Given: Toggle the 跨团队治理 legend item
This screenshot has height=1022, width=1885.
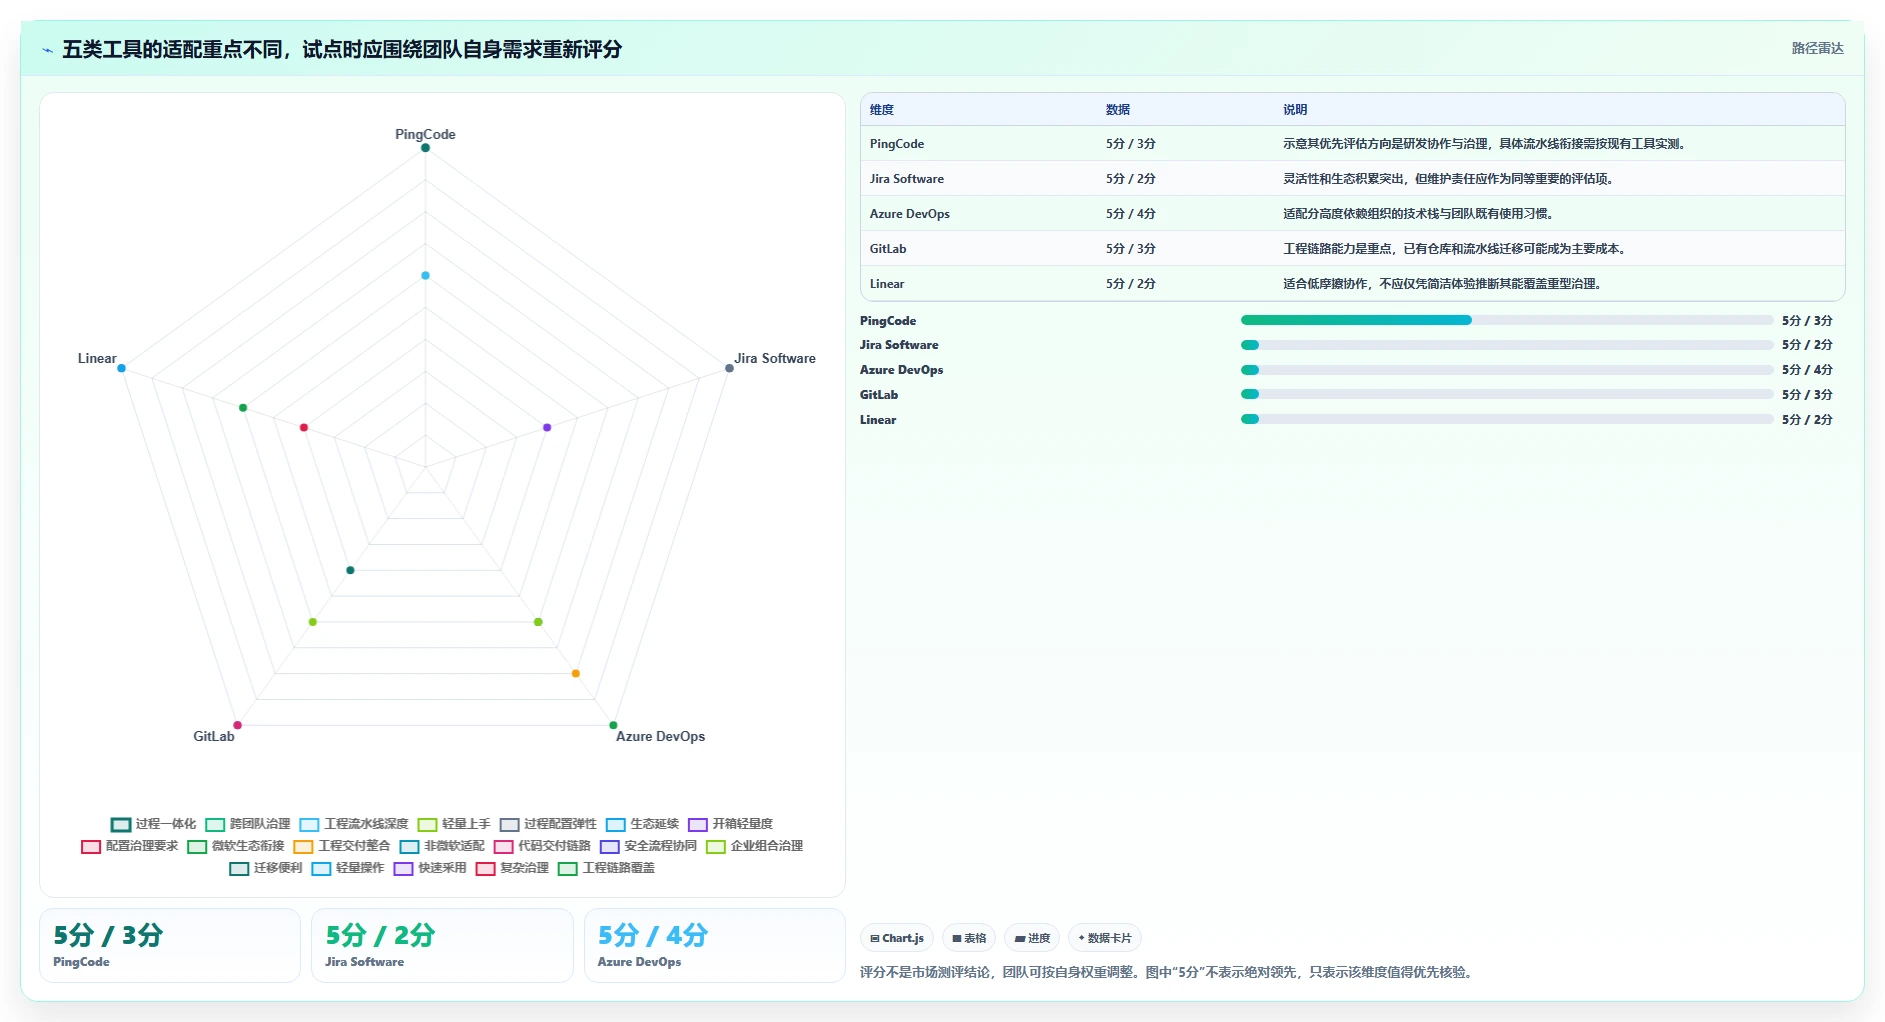Looking at the screenshot, I should pyautogui.click(x=247, y=824).
